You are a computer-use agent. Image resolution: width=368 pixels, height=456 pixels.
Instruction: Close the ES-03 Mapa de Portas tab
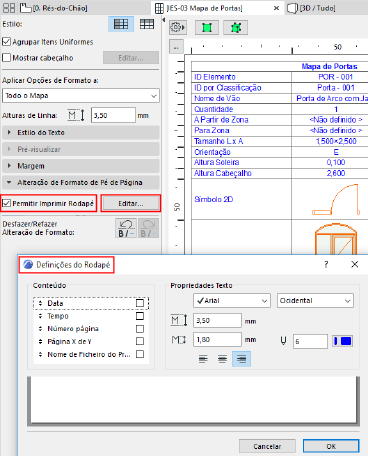(x=276, y=8)
